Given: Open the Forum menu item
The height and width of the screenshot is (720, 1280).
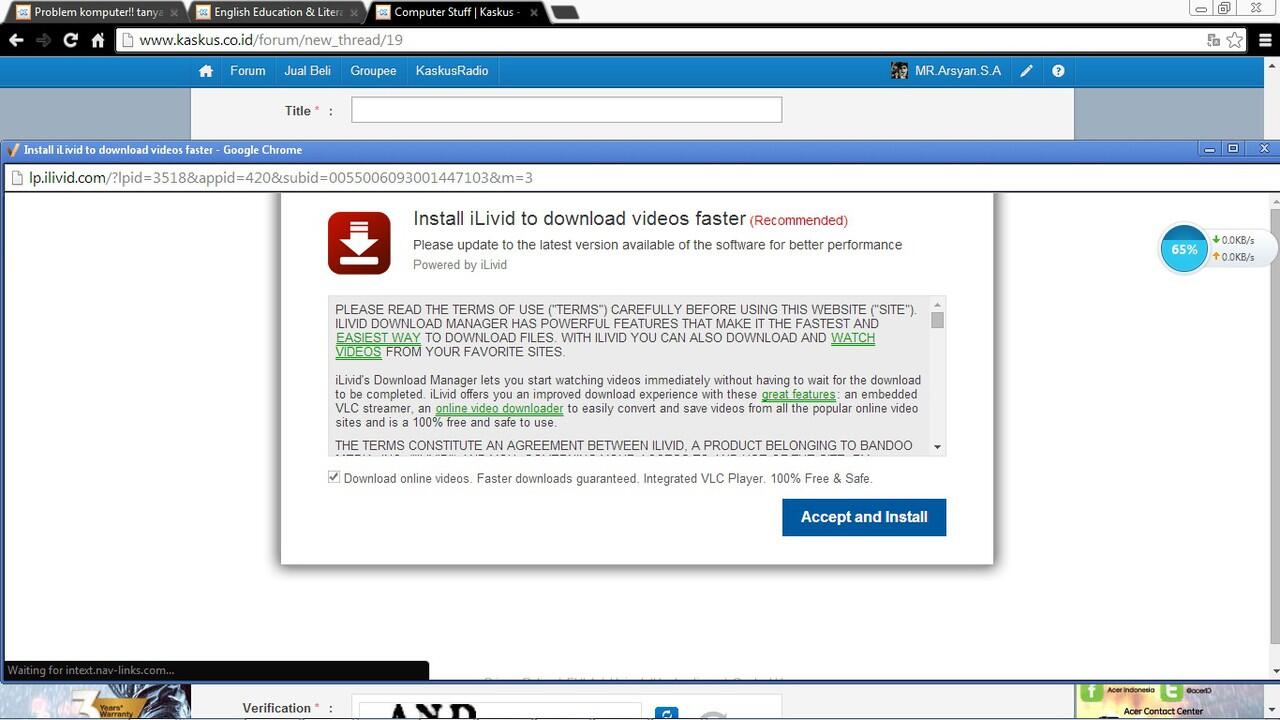Looking at the screenshot, I should [x=248, y=71].
